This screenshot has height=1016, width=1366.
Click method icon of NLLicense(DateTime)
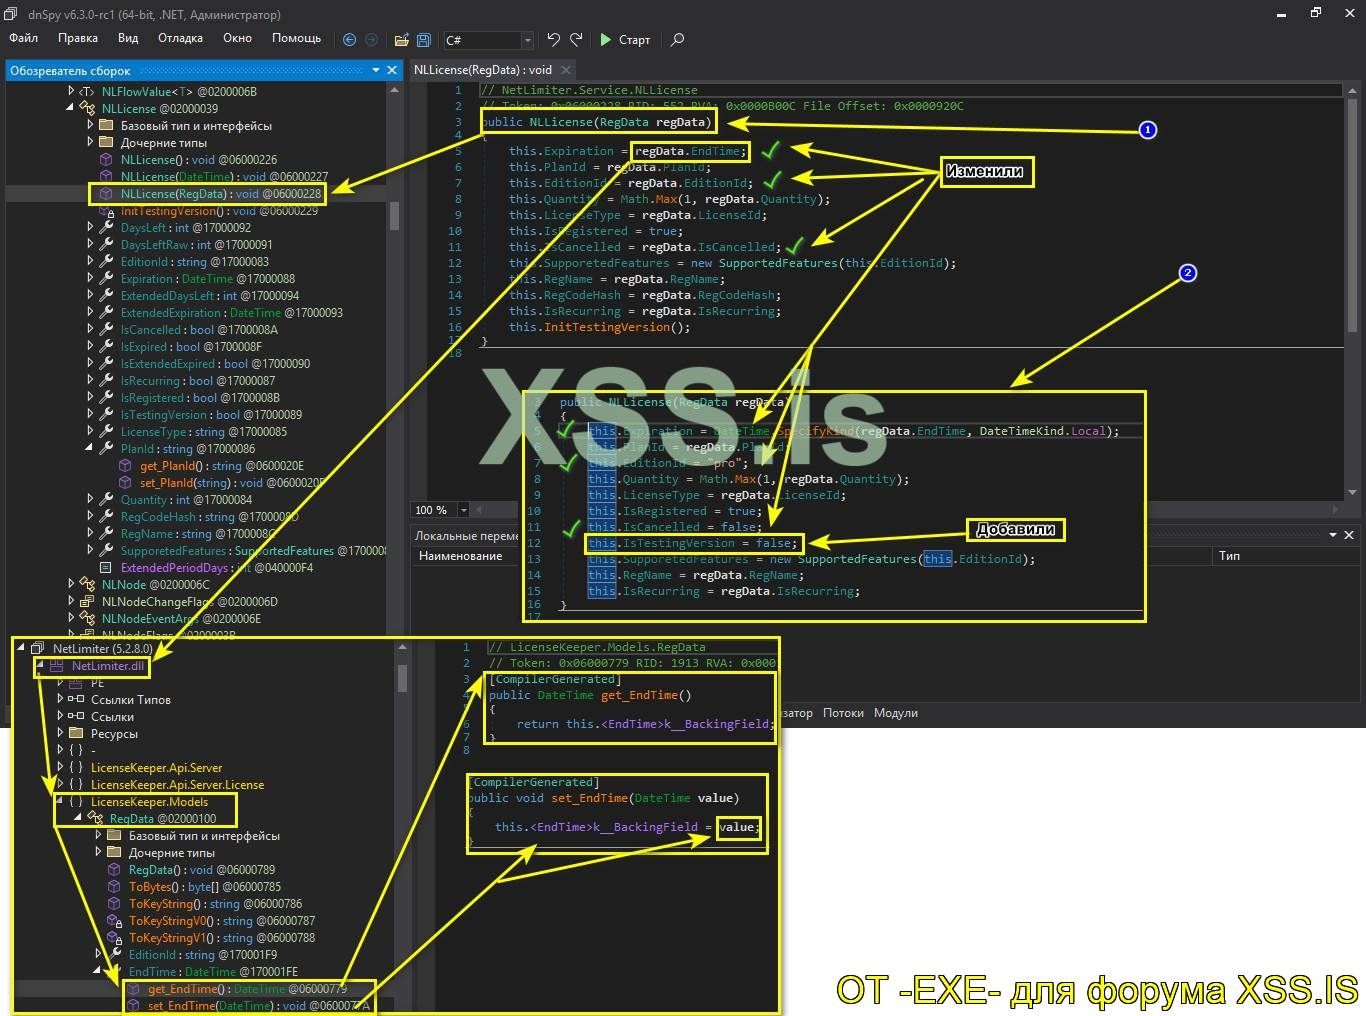[107, 177]
